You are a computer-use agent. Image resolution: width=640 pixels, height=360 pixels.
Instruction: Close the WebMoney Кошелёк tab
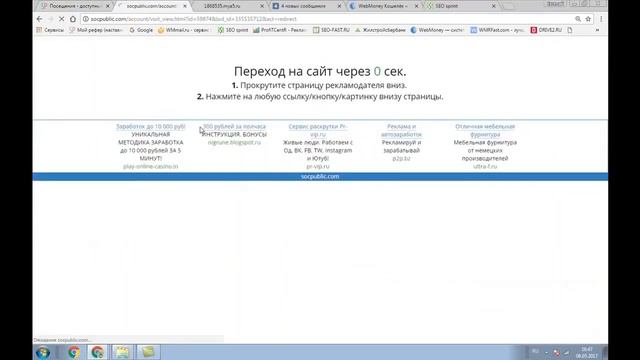point(416,6)
